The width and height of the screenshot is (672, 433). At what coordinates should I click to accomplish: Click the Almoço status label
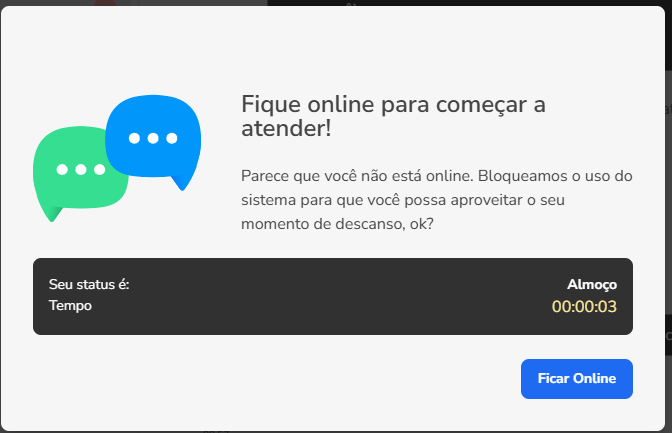tap(592, 284)
